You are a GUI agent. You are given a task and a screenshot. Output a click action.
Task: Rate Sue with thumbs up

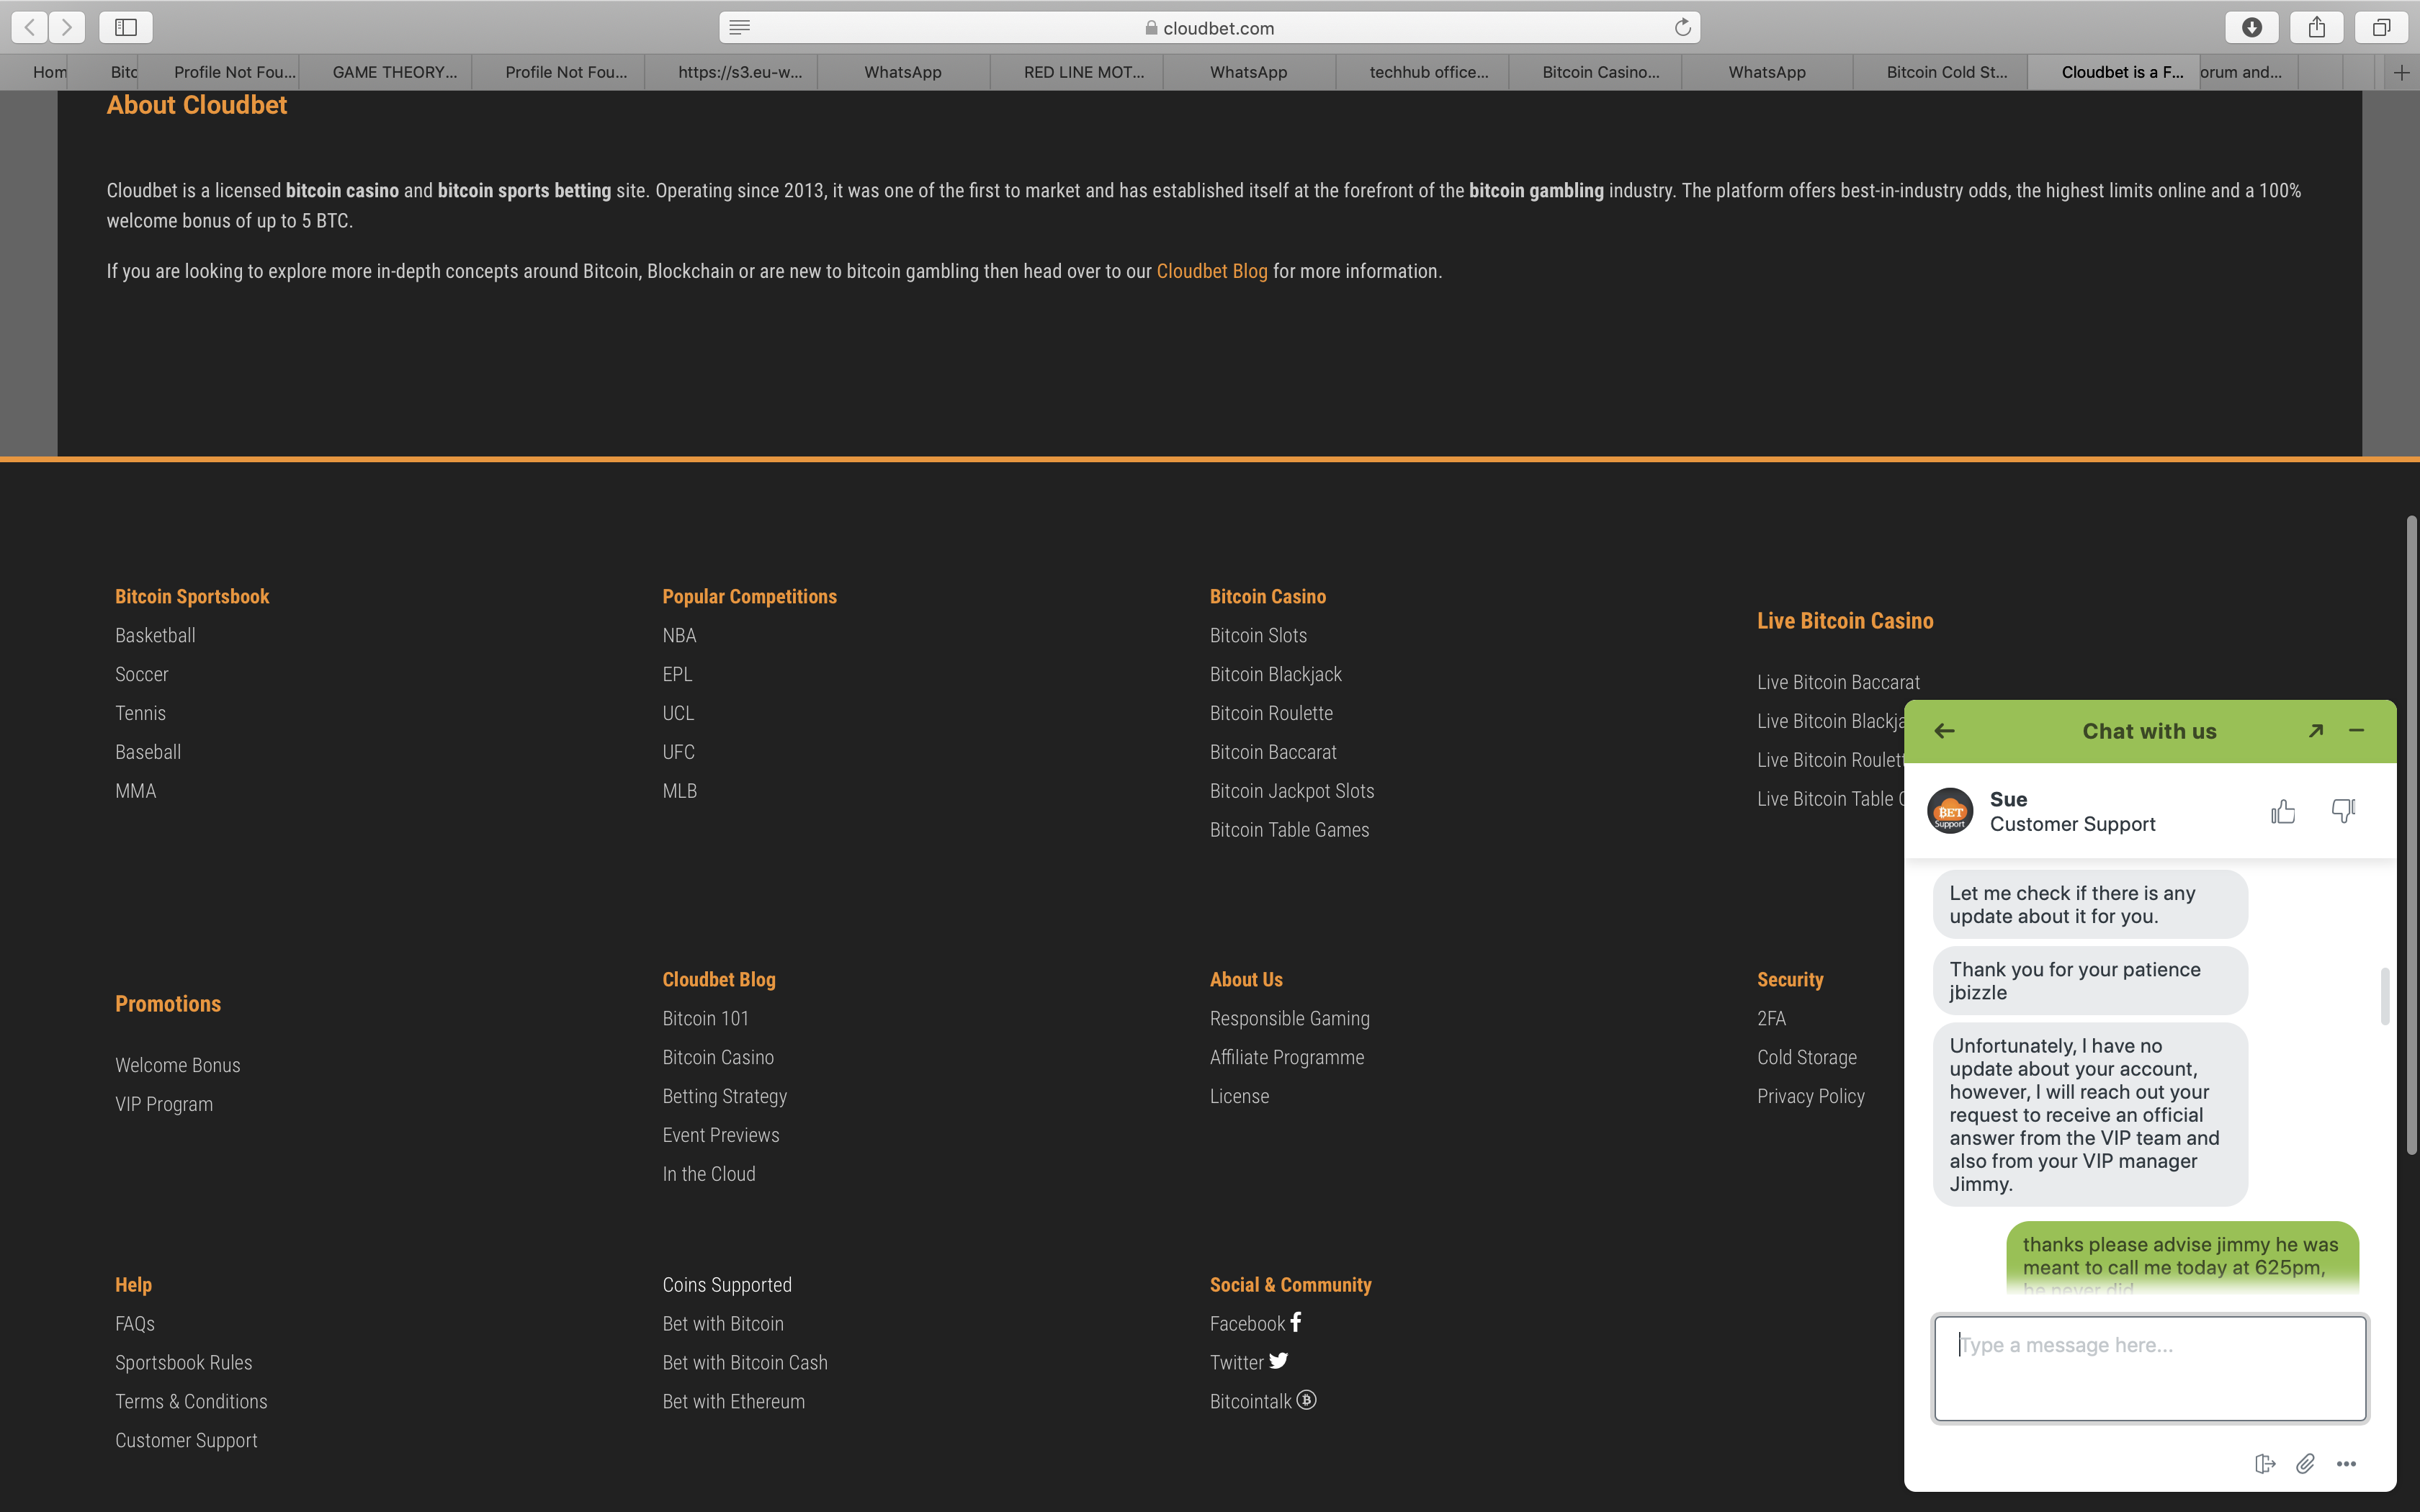point(2283,811)
